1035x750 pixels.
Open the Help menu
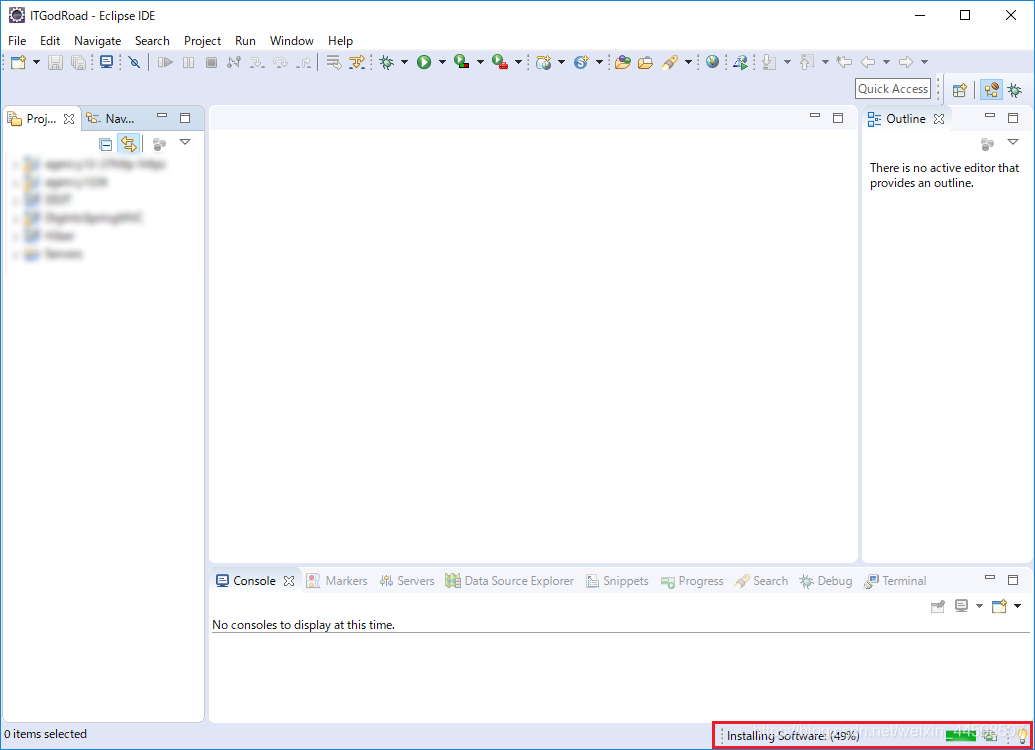coord(341,41)
